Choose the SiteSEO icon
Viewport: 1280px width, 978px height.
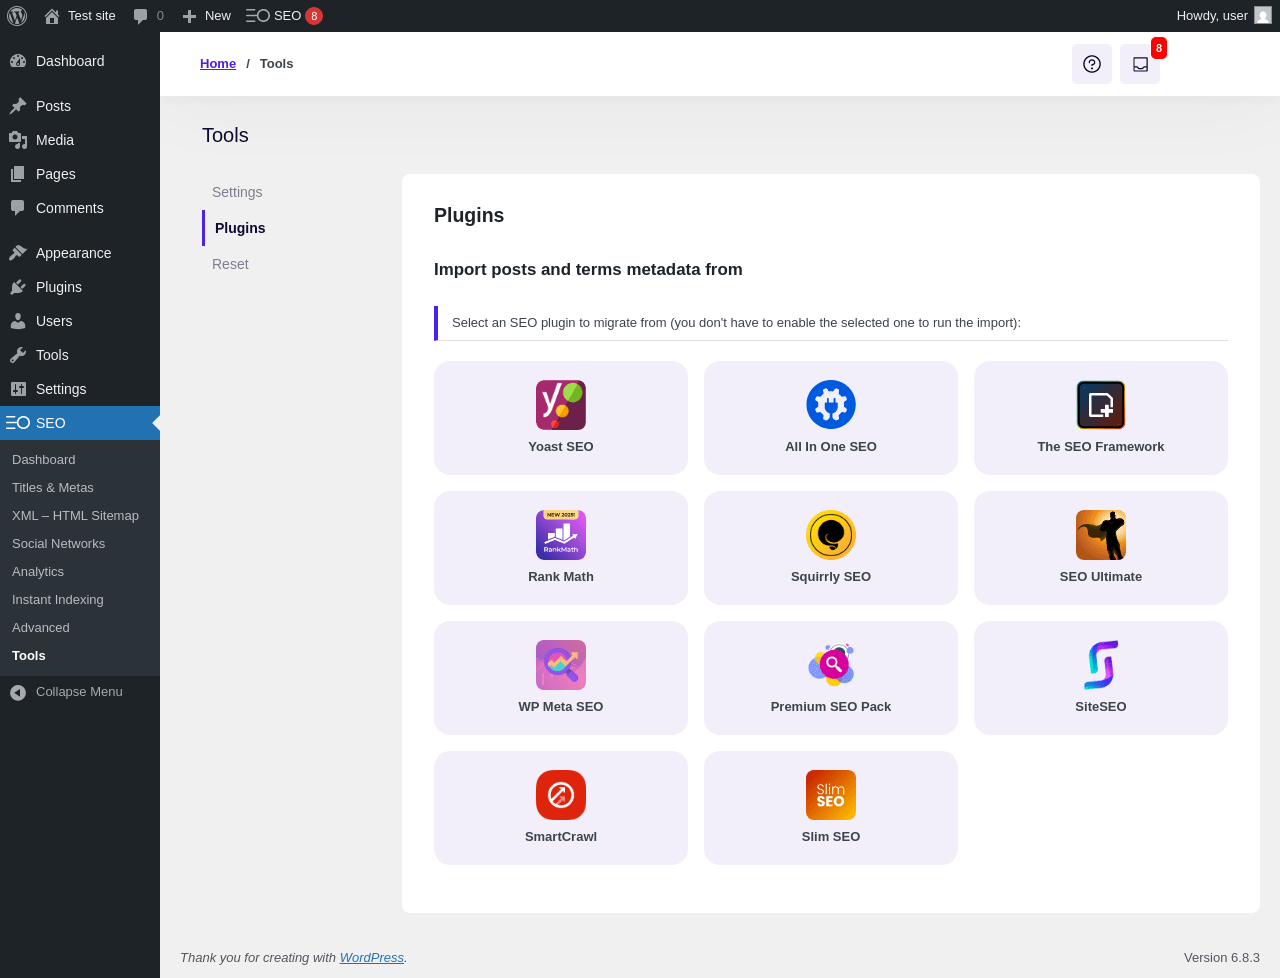coord(1101,665)
